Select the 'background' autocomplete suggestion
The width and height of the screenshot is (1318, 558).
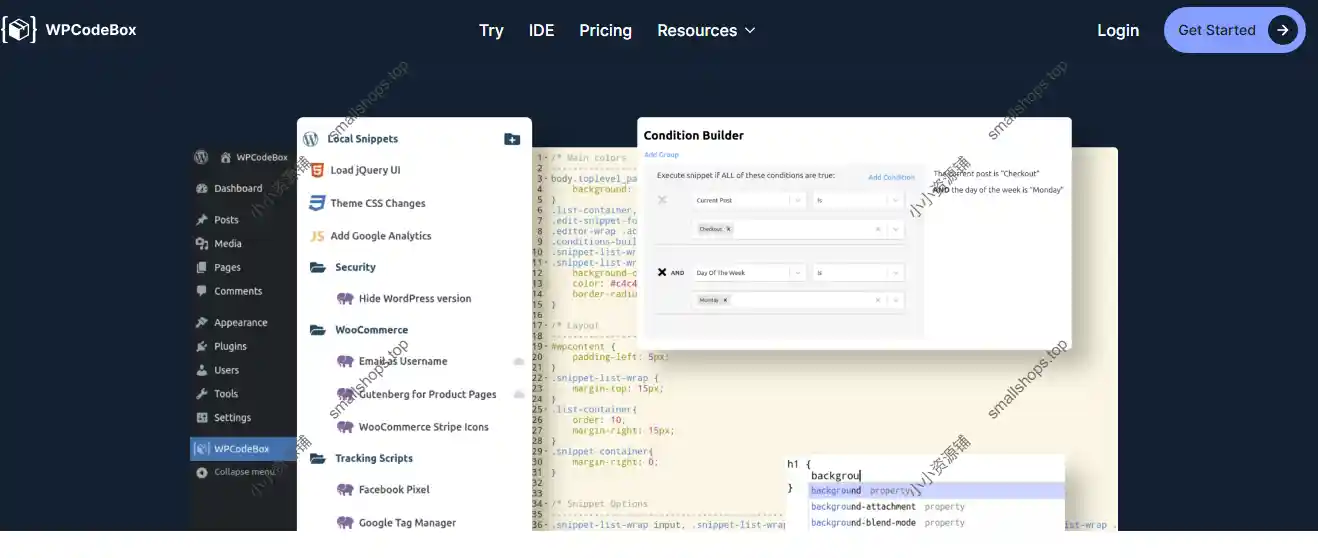(x=937, y=491)
